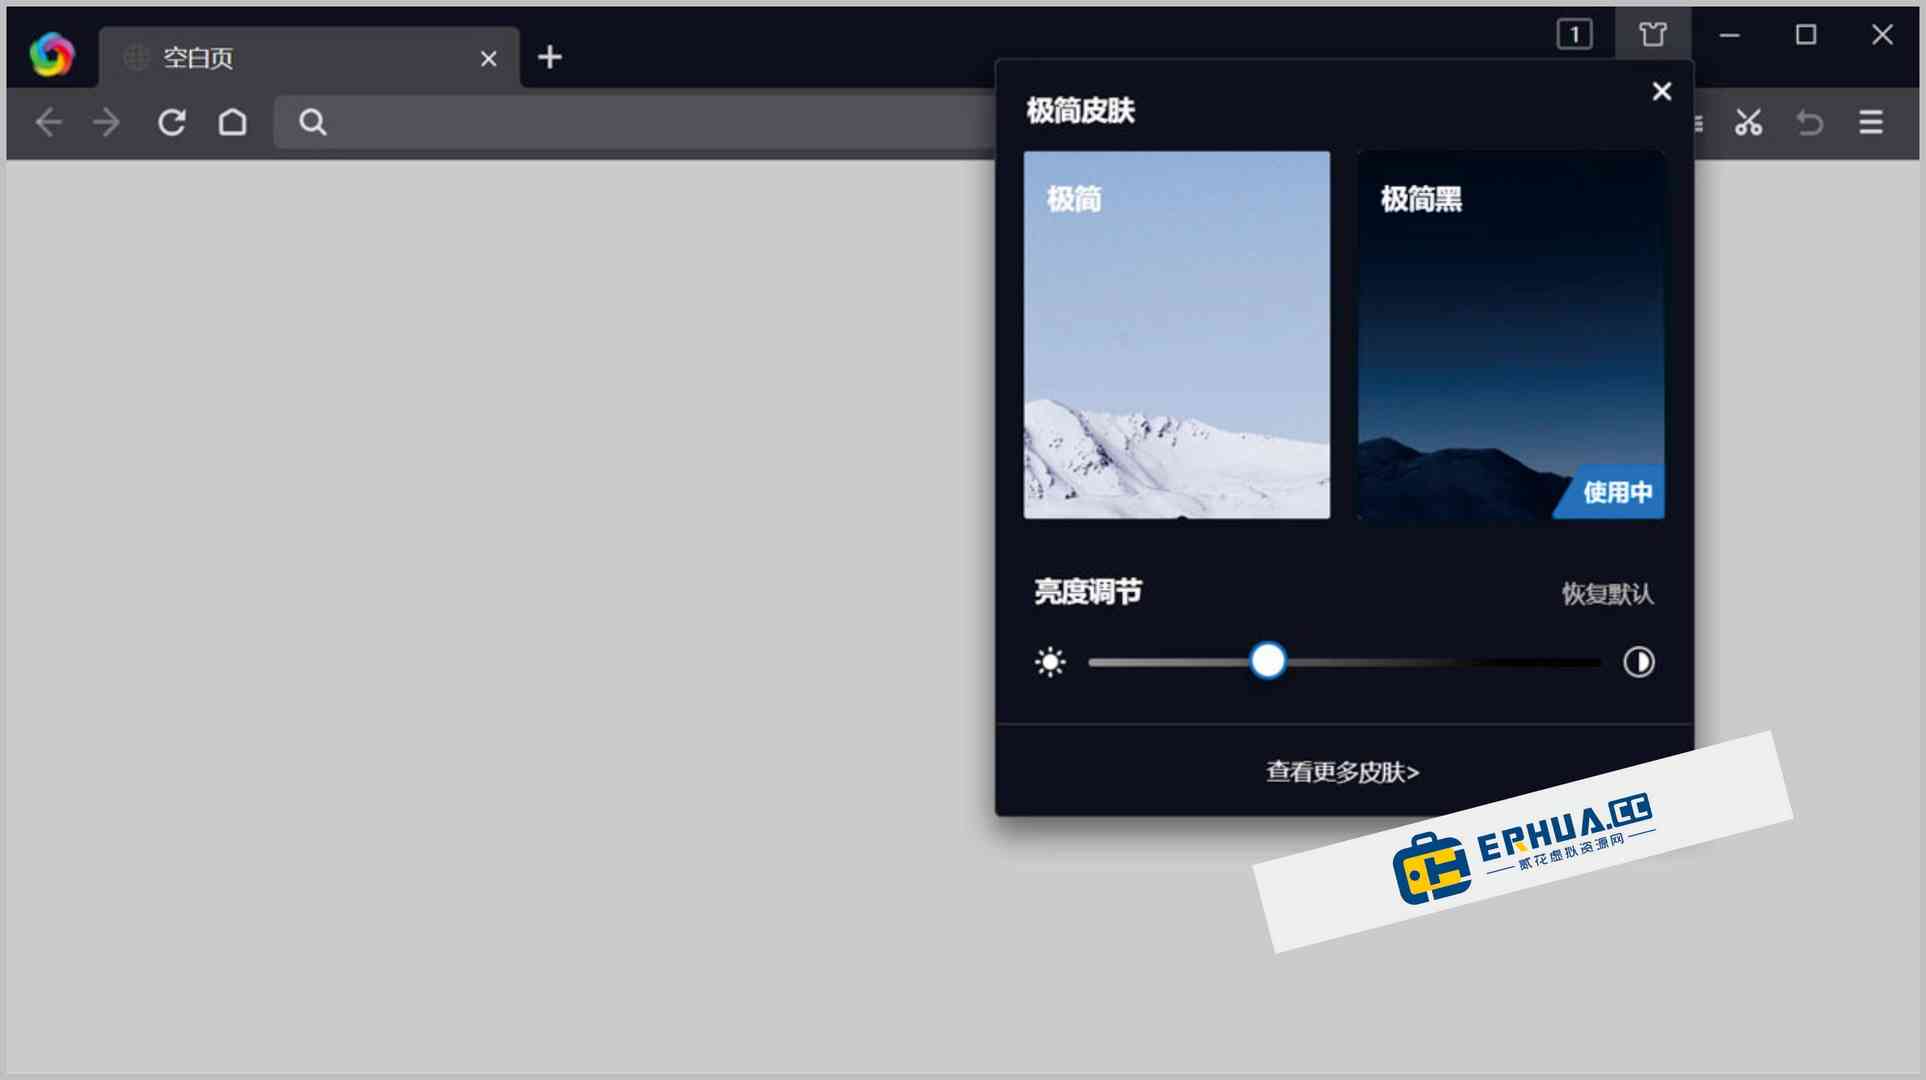Reload the page

click(171, 122)
